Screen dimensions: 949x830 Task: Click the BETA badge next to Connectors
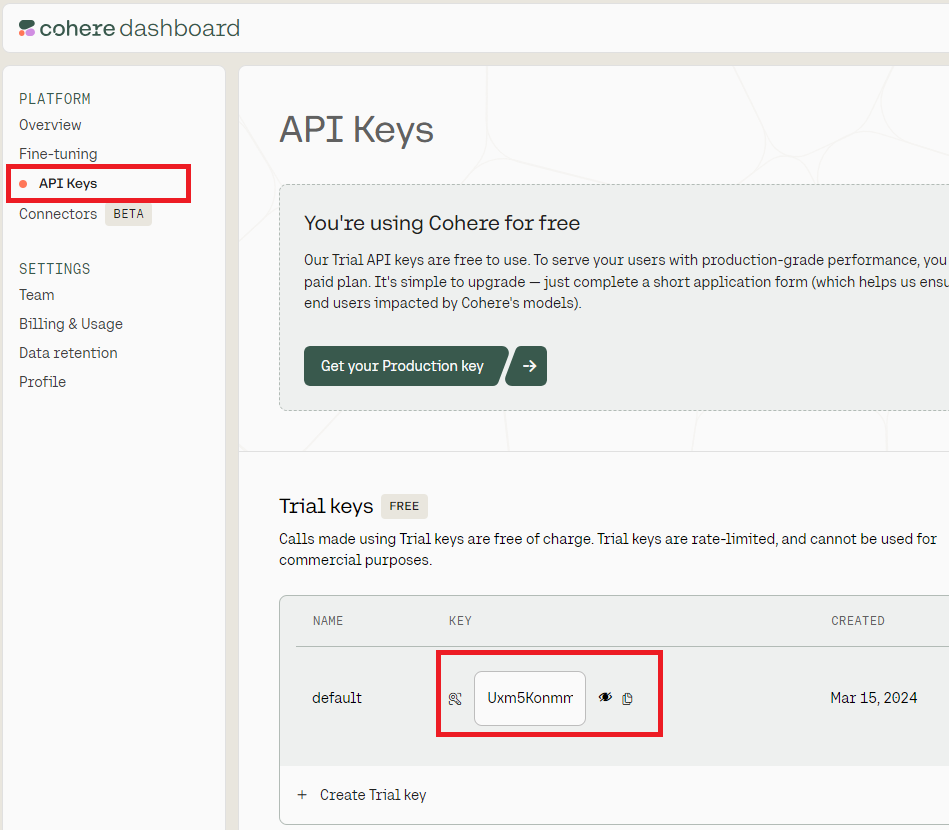128,214
